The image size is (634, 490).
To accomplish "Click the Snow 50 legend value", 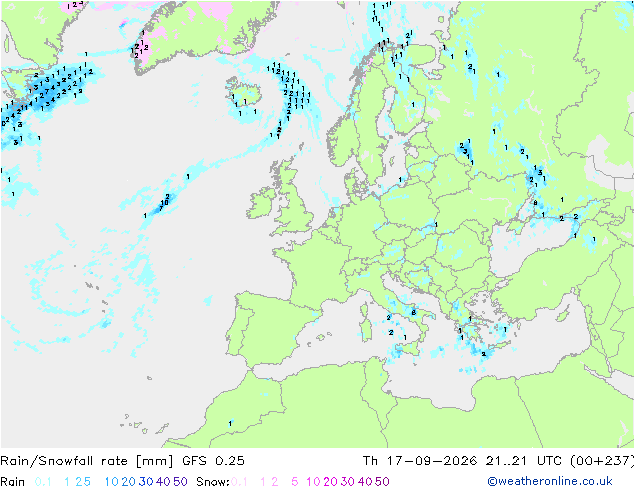I will point(382,482).
